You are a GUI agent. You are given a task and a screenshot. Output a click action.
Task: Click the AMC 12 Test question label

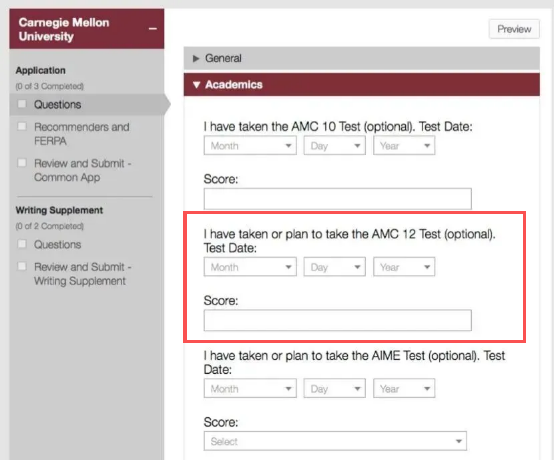point(349,241)
